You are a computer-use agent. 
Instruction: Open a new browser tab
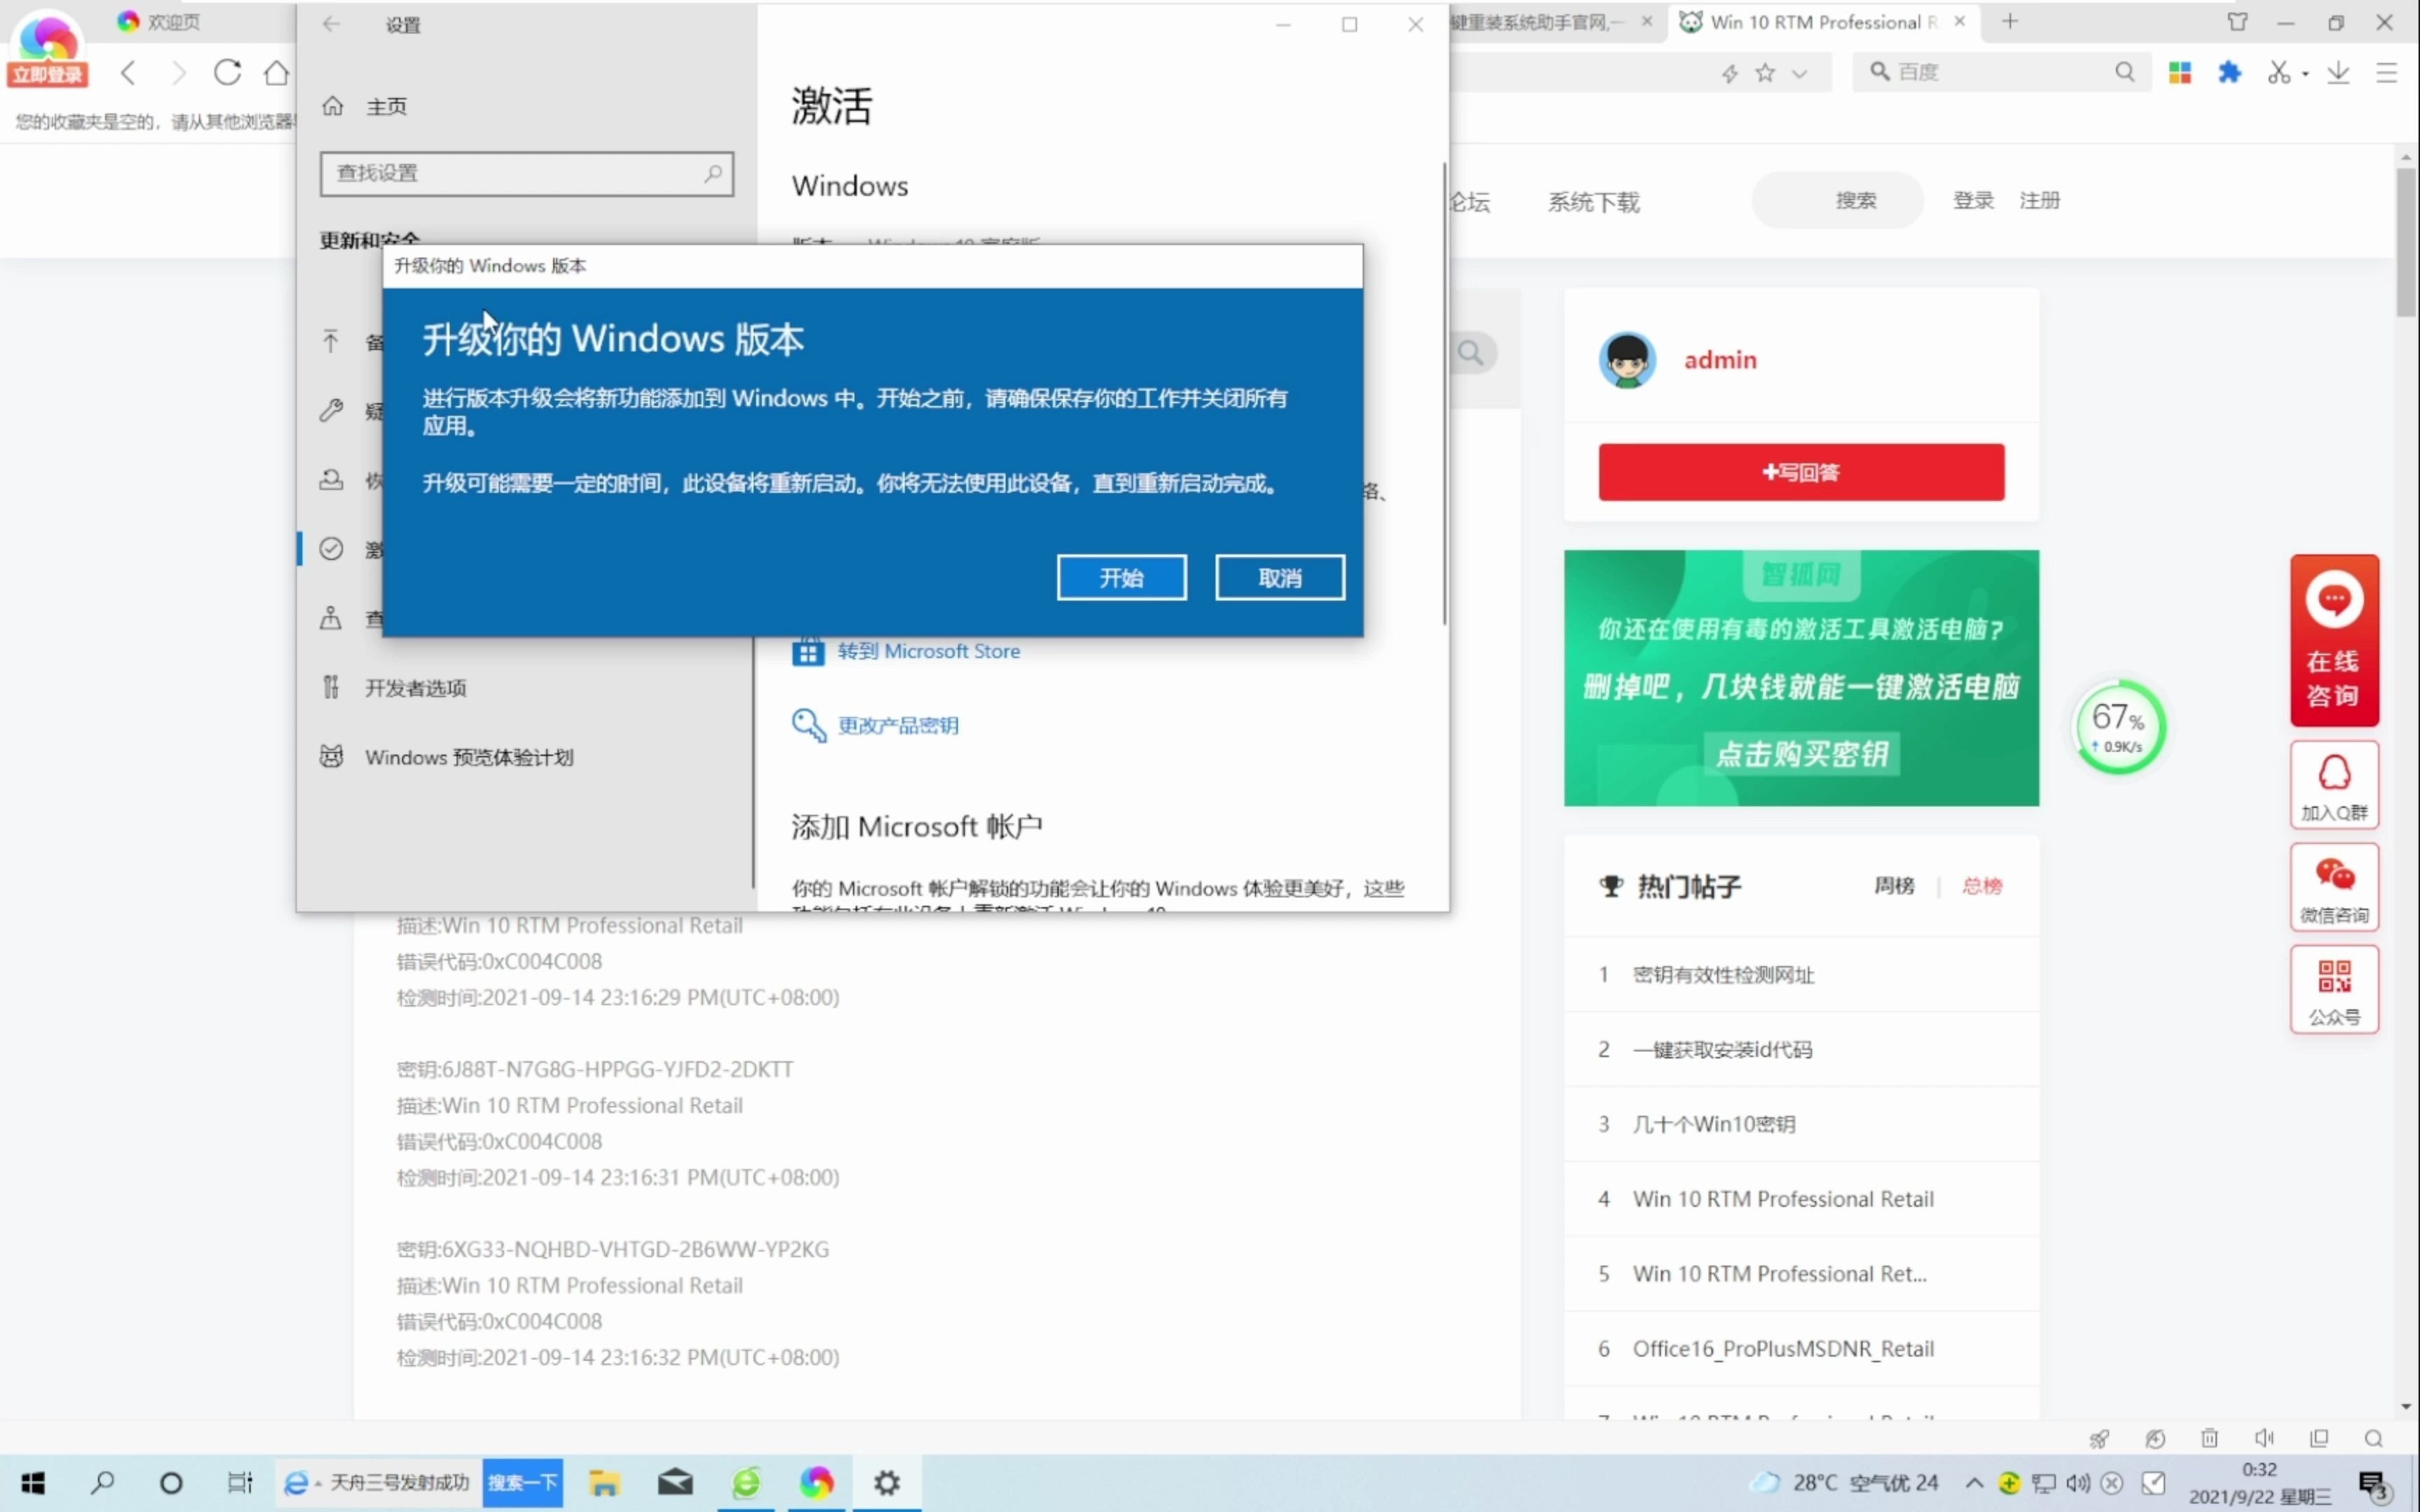[2010, 21]
